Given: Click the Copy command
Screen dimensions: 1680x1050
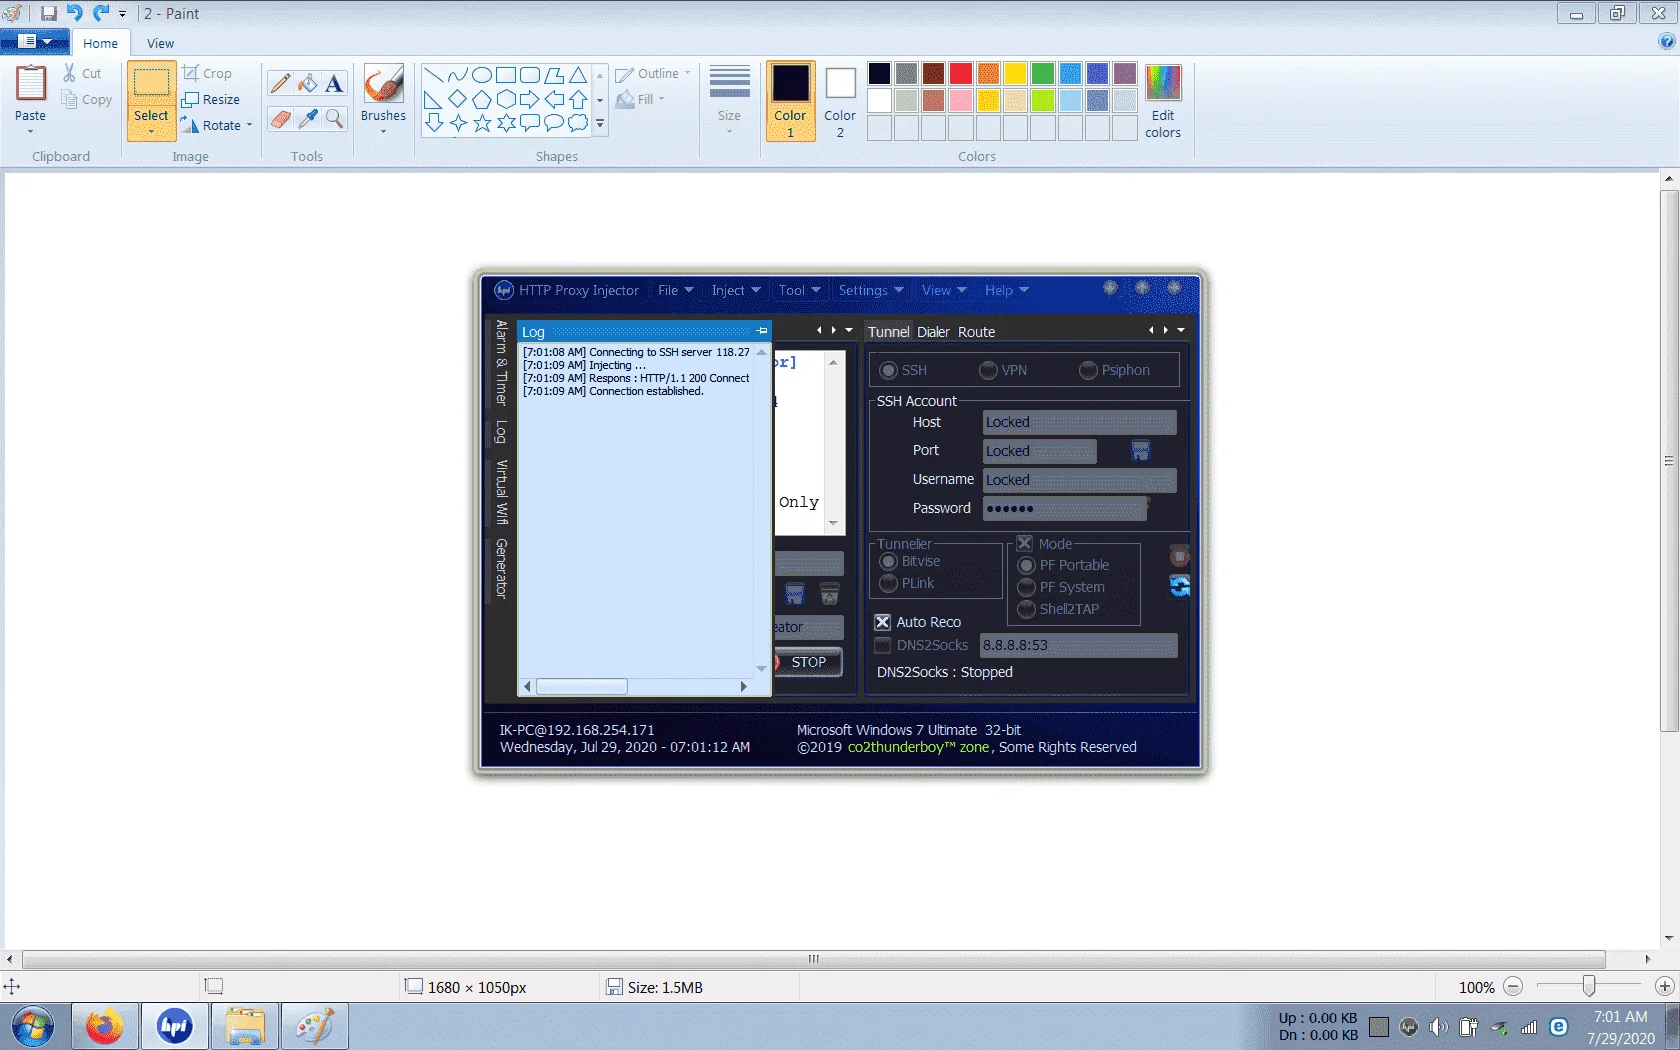Looking at the screenshot, I should pos(86,99).
